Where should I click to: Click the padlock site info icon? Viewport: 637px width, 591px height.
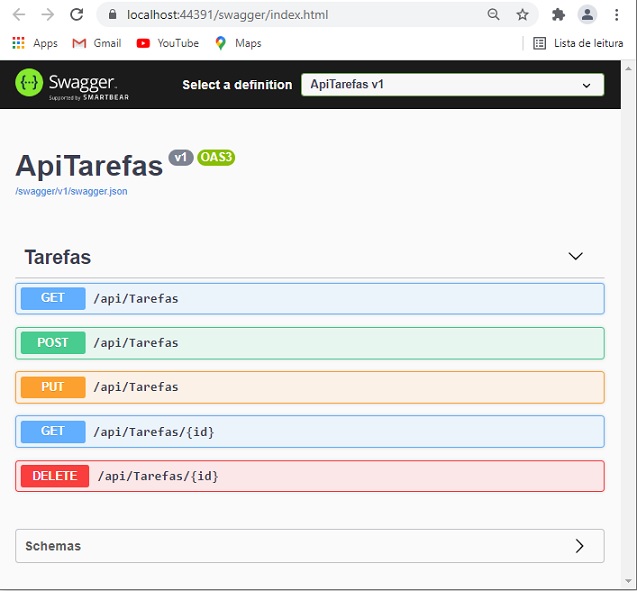pyautogui.click(x=113, y=15)
